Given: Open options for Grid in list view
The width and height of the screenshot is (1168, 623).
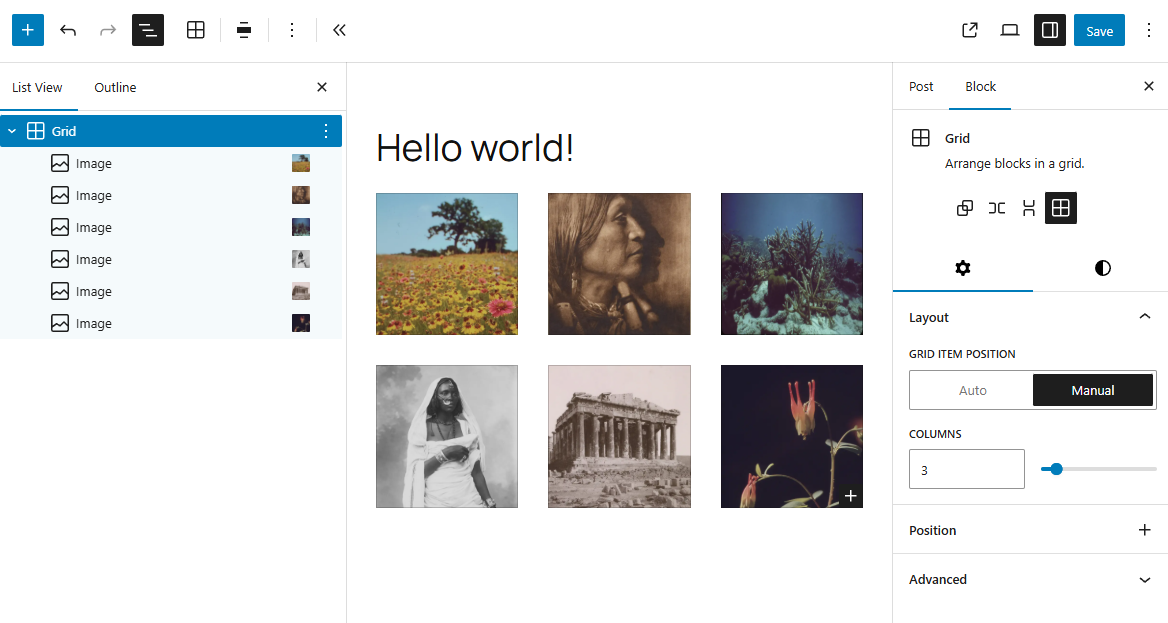Looking at the screenshot, I should pos(326,131).
